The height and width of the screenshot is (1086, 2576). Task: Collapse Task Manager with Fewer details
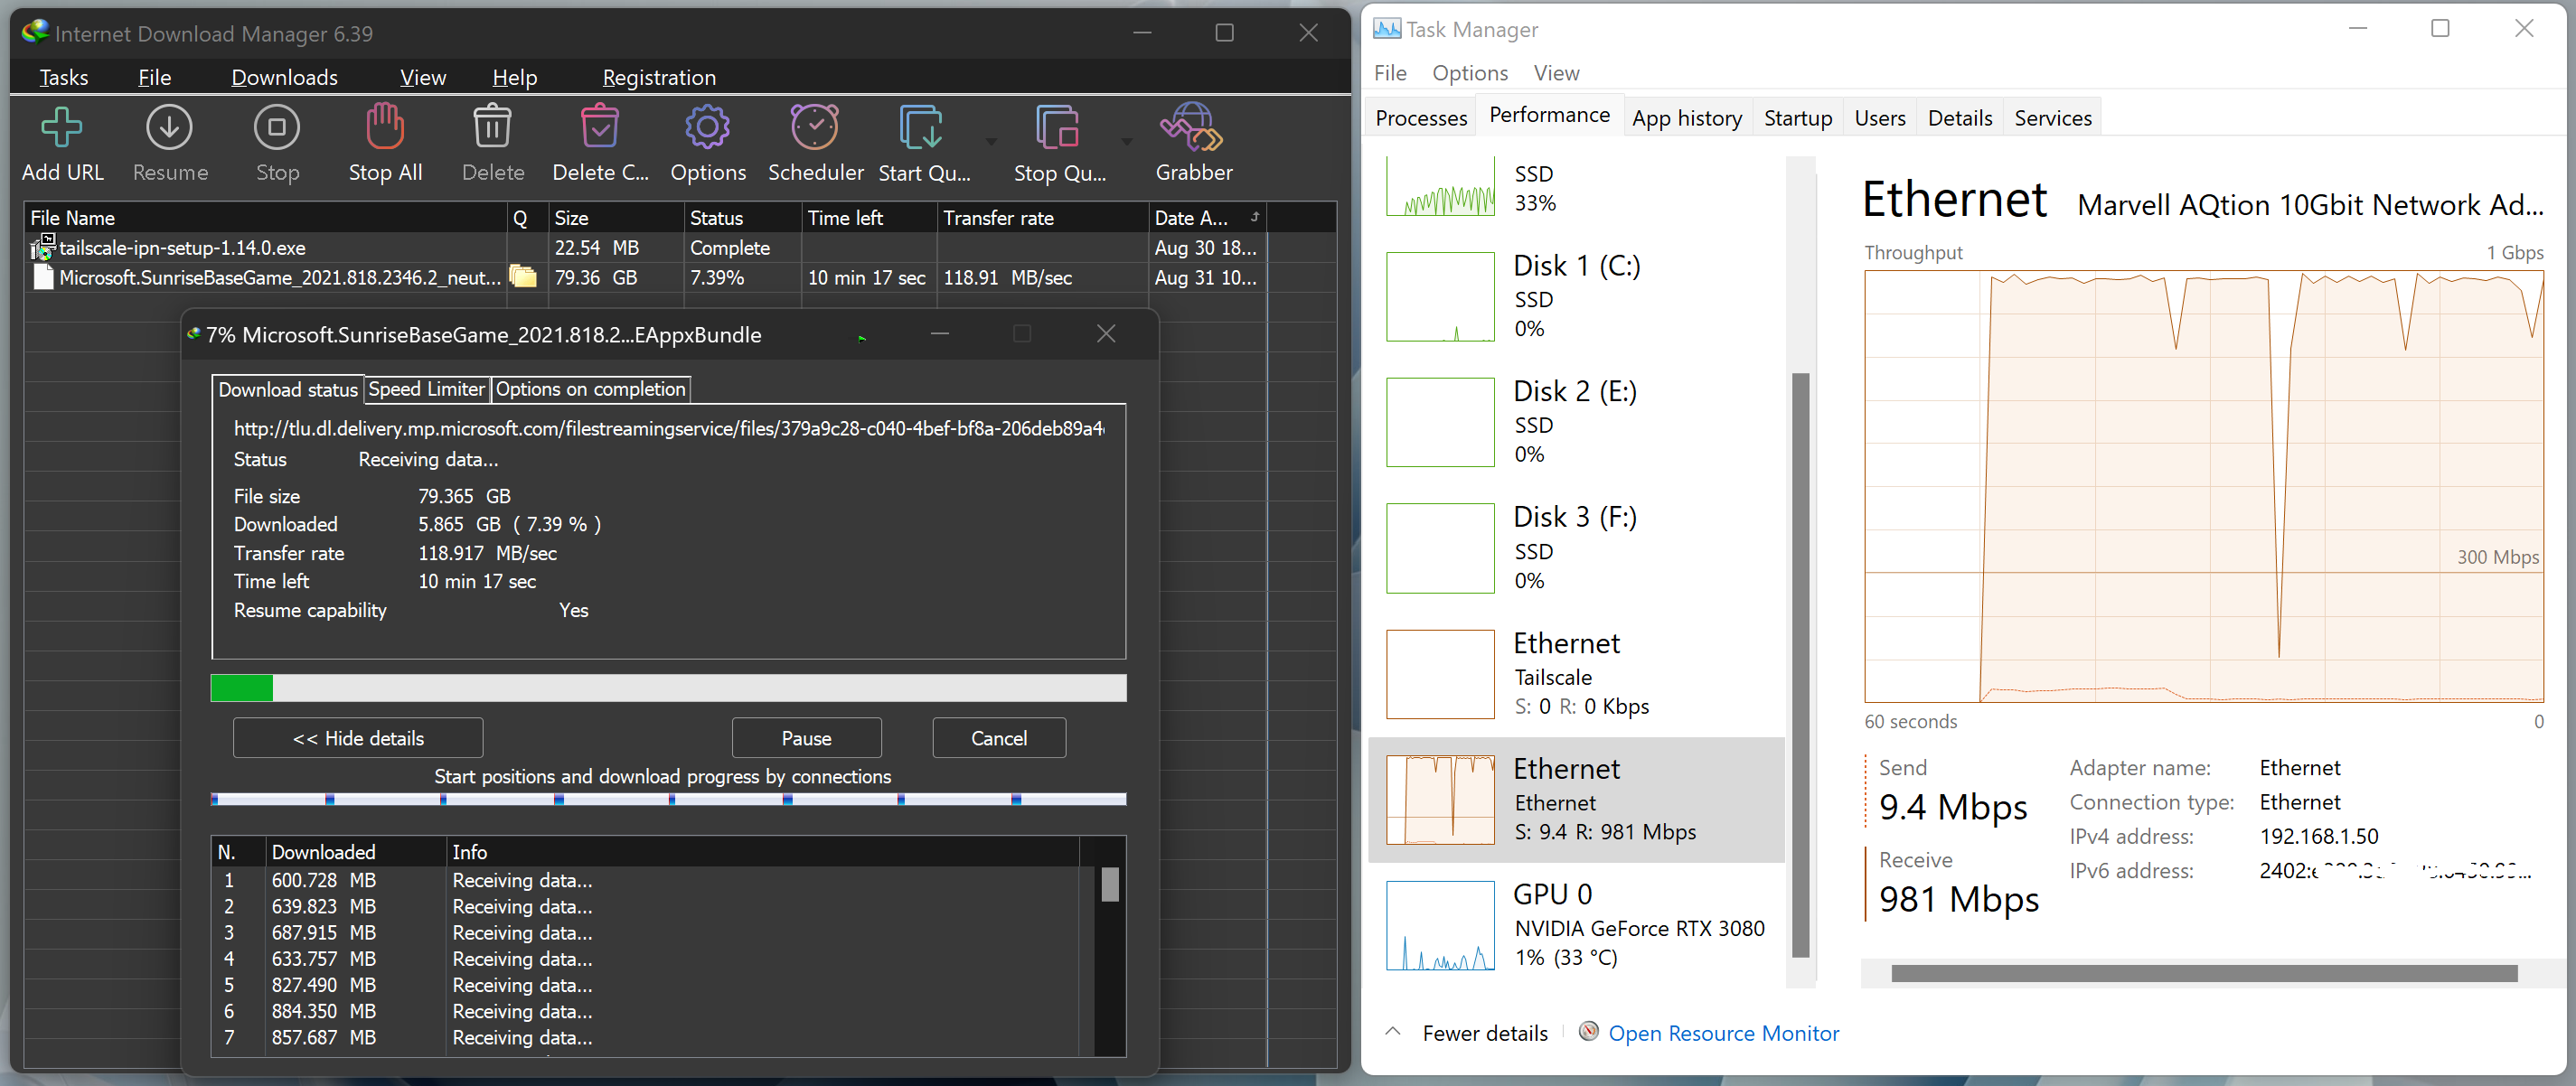[1484, 1033]
